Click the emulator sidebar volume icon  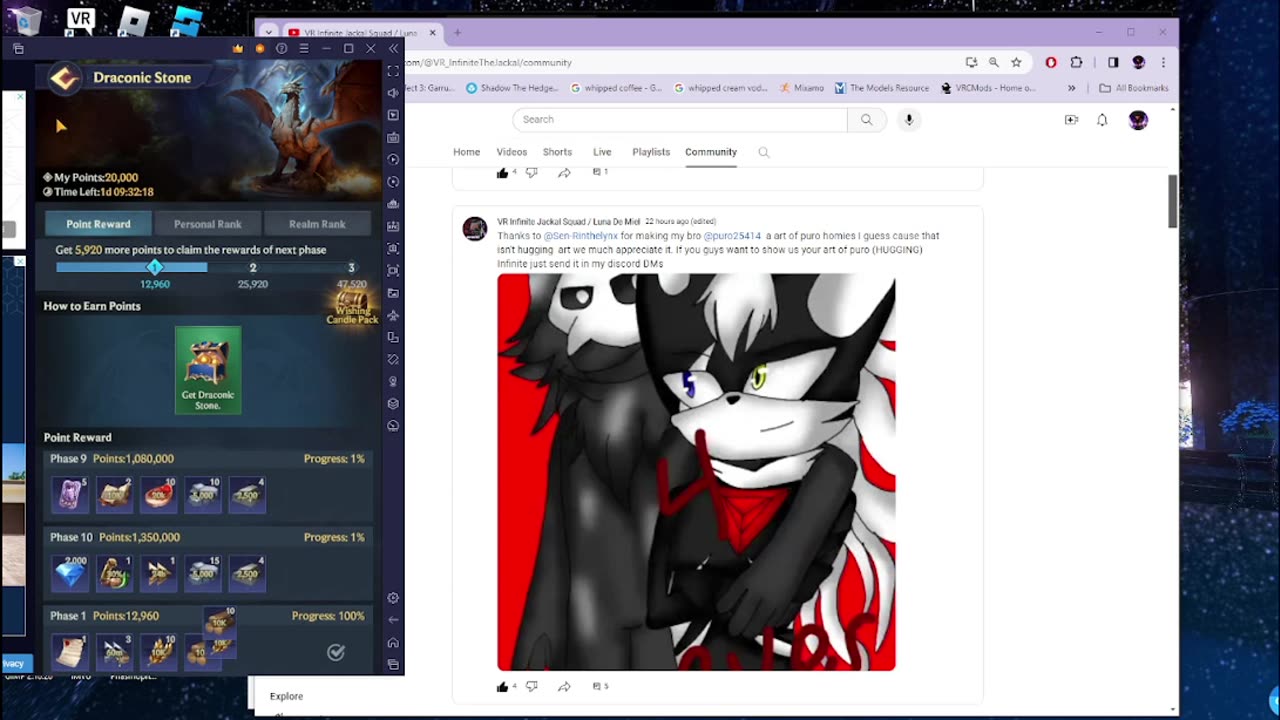coord(393,93)
